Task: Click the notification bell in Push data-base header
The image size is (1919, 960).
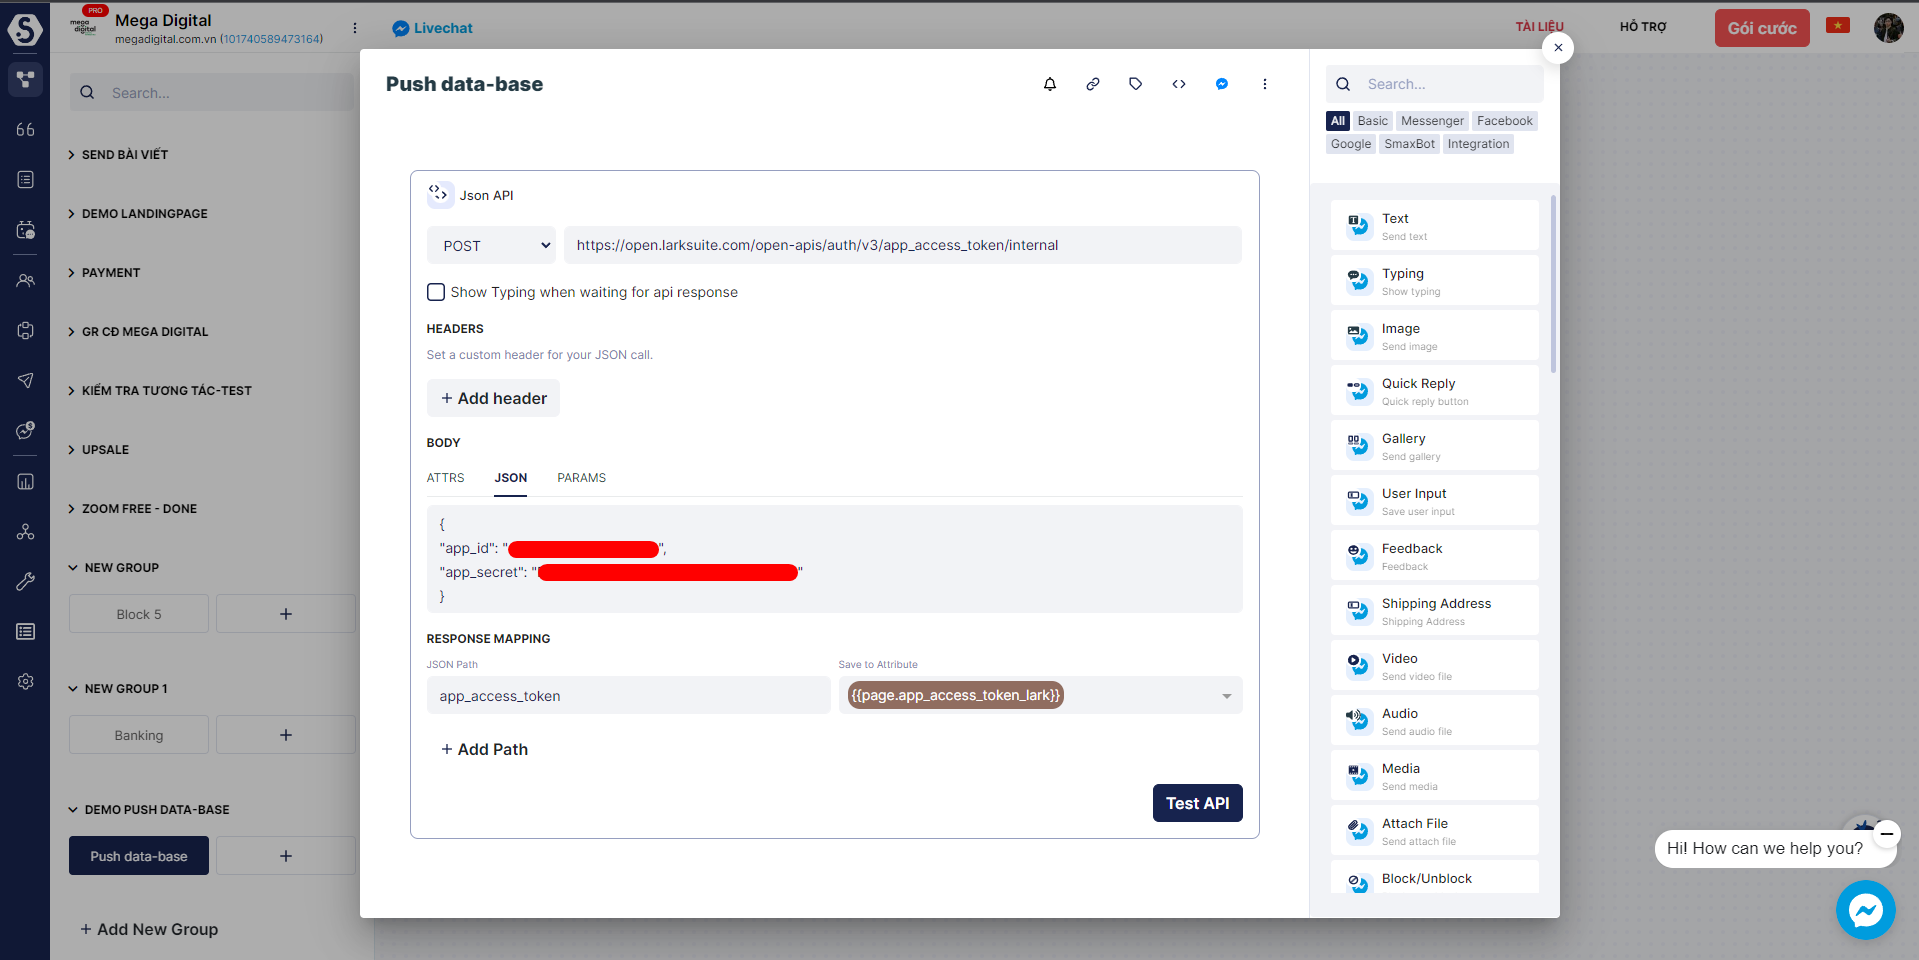Action: 1049,84
